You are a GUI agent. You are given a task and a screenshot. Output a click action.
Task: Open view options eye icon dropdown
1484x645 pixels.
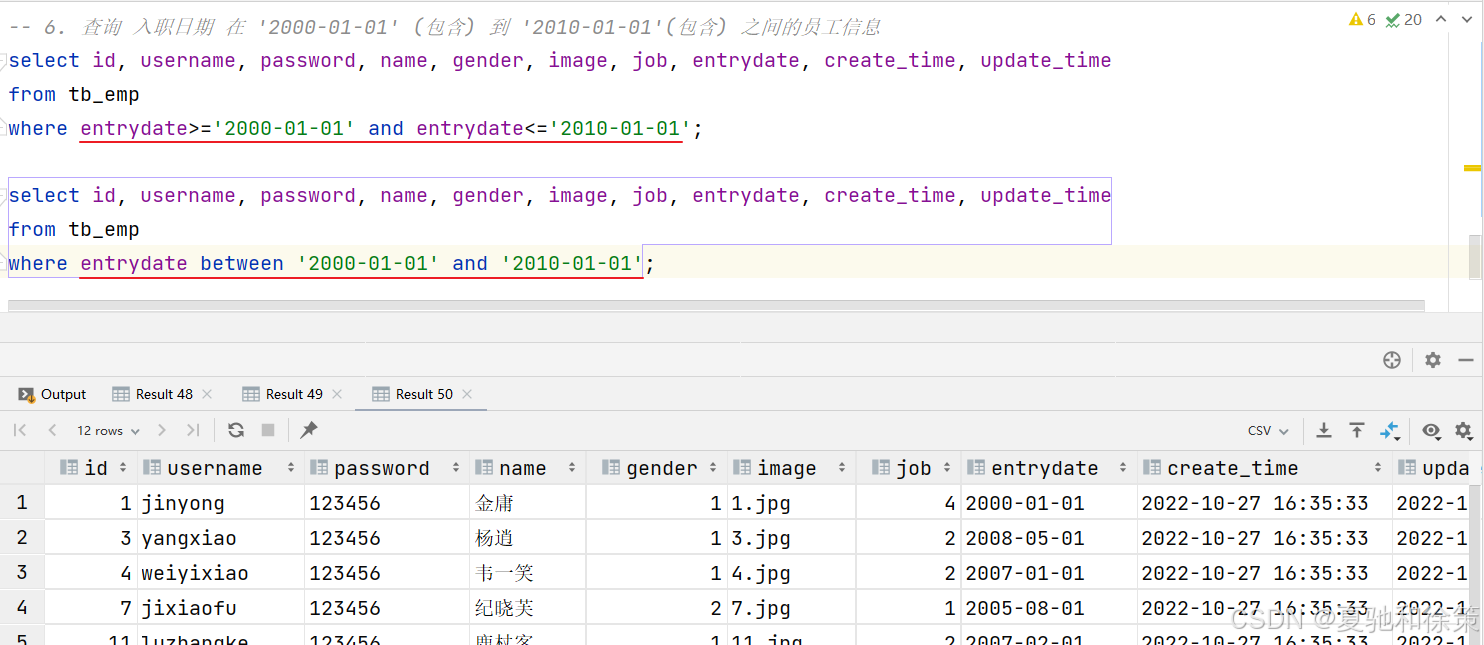click(1432, 431)
